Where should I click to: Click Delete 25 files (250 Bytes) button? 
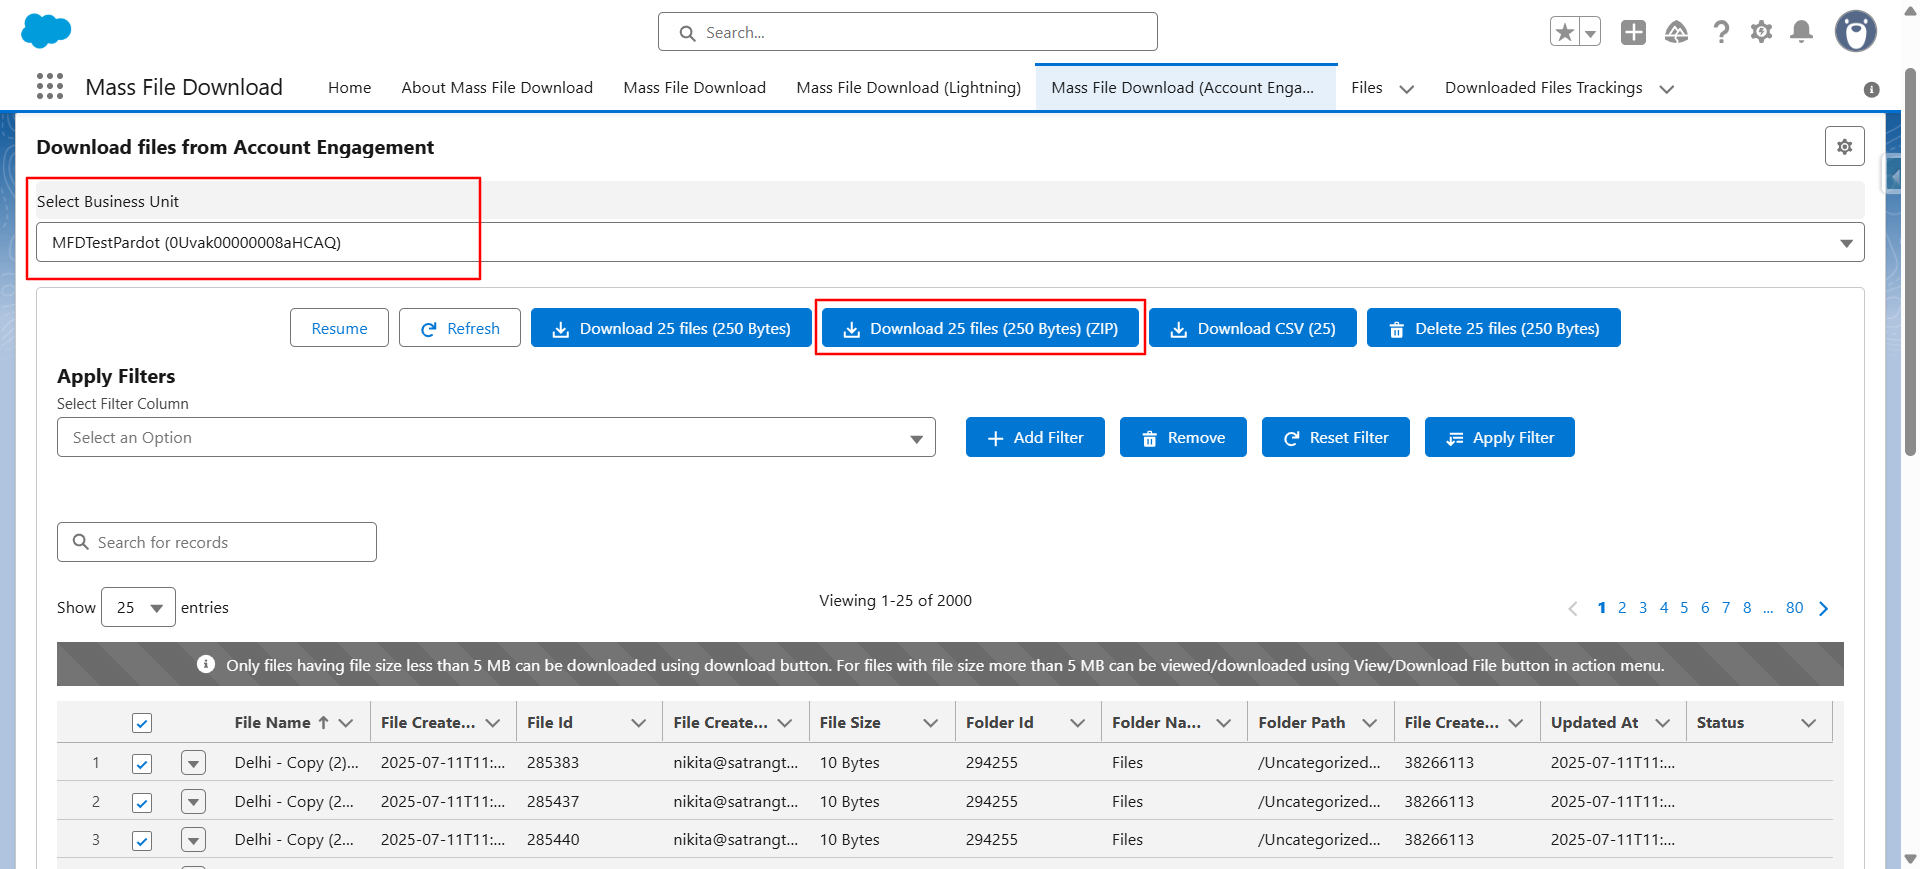1494,328
